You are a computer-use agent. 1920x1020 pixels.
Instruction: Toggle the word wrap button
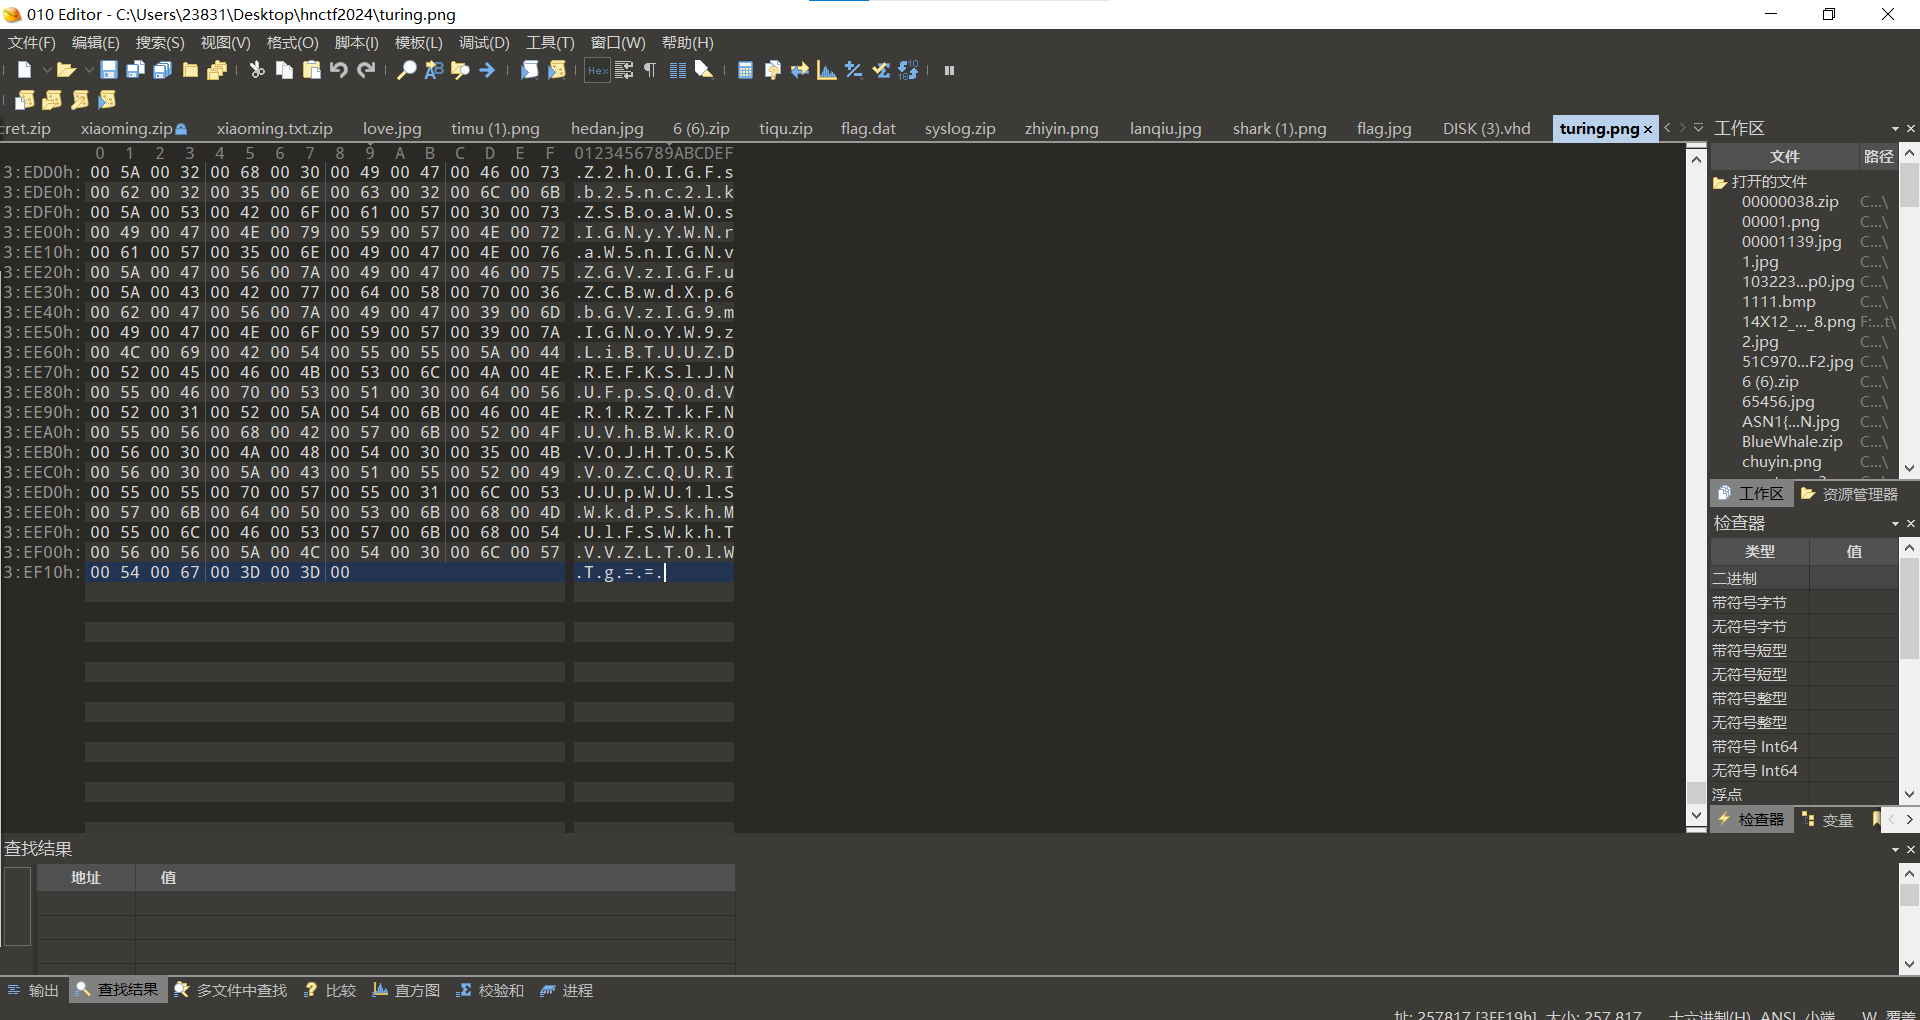(624, 70)
